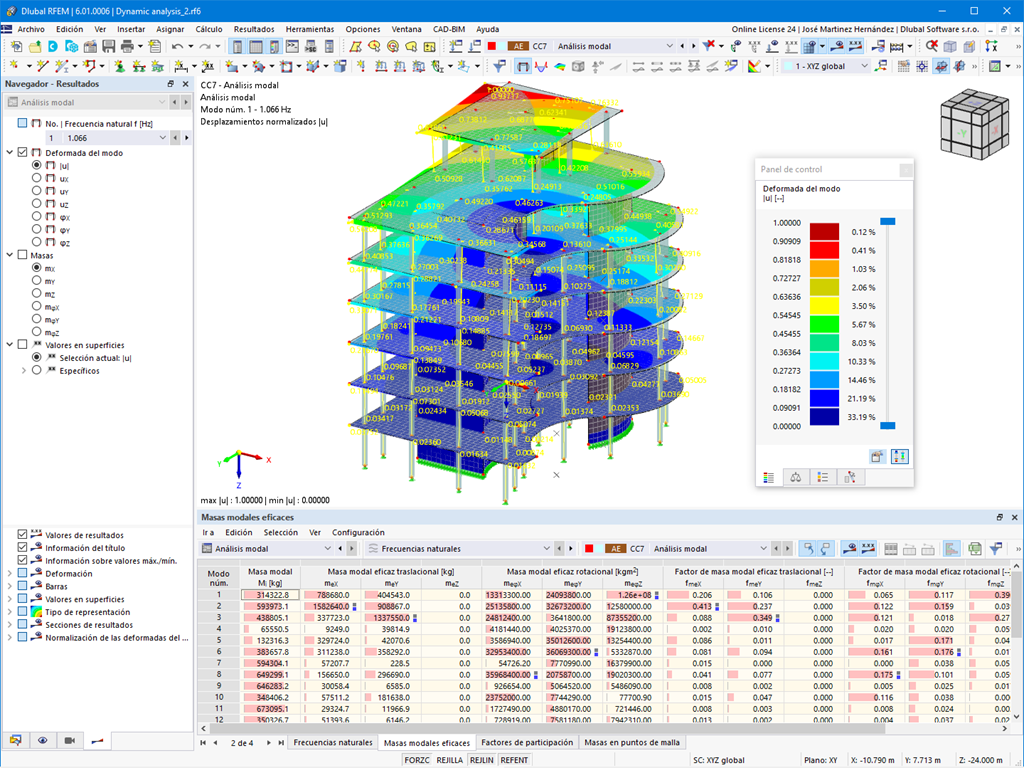Click next load case arrow in main toolbar
This screenshot has height=768, width=1024.
(694, 46)
